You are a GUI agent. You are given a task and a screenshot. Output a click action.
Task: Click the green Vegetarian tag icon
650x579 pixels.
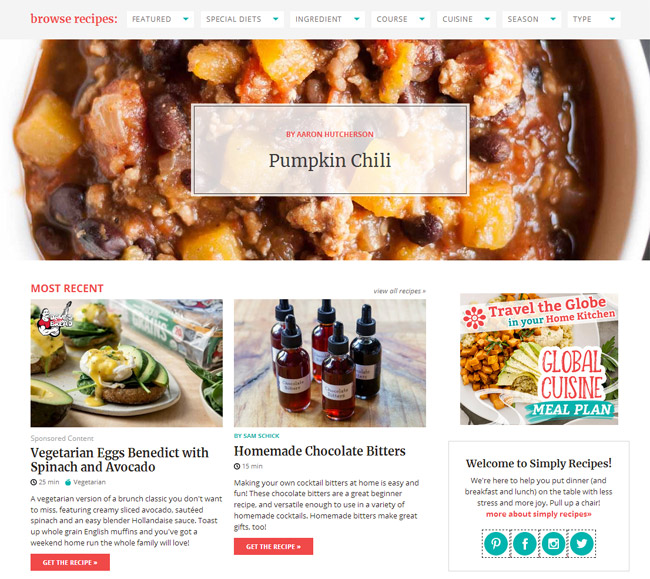tap(68, 482)
